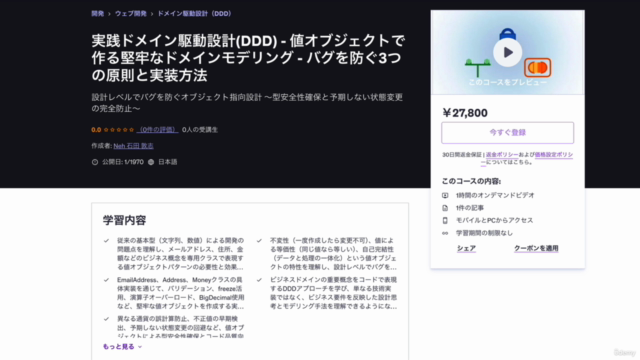Click the document icon beside 1件の記事
Image resolution: width=640 pixels, height=360 pixels.
coord(445,208)
